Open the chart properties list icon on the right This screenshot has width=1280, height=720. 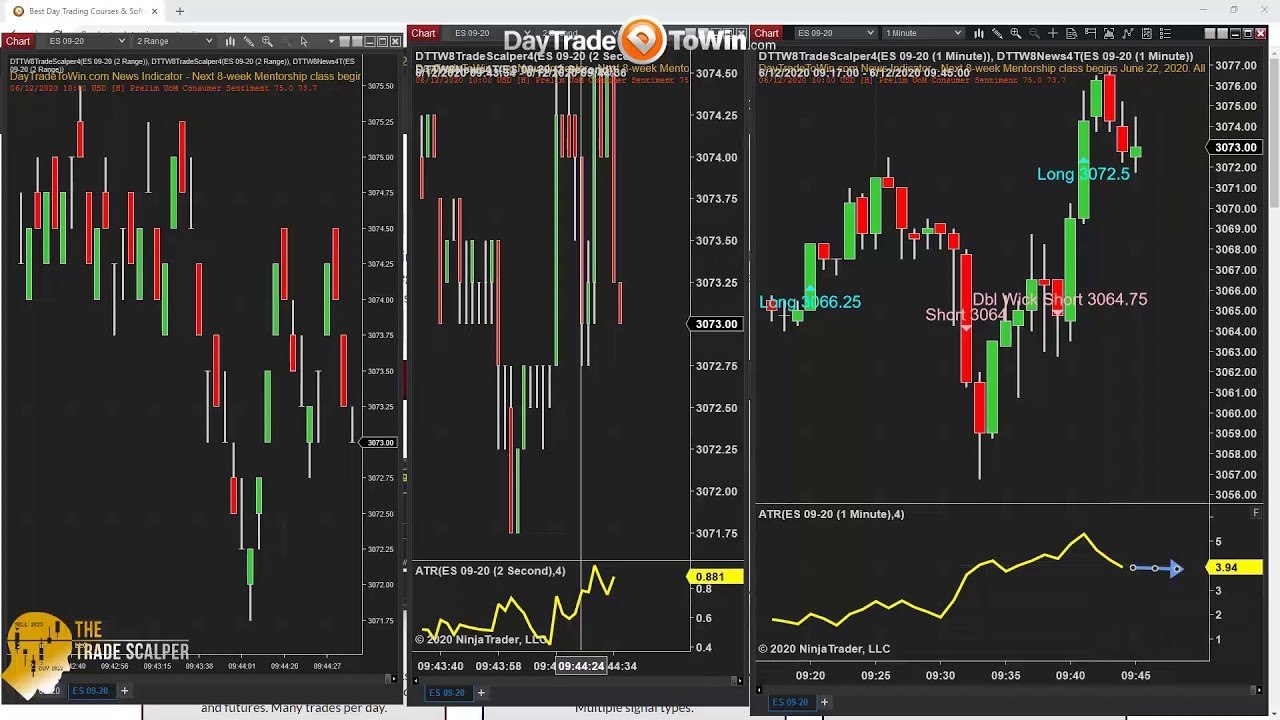point(1165,33)
